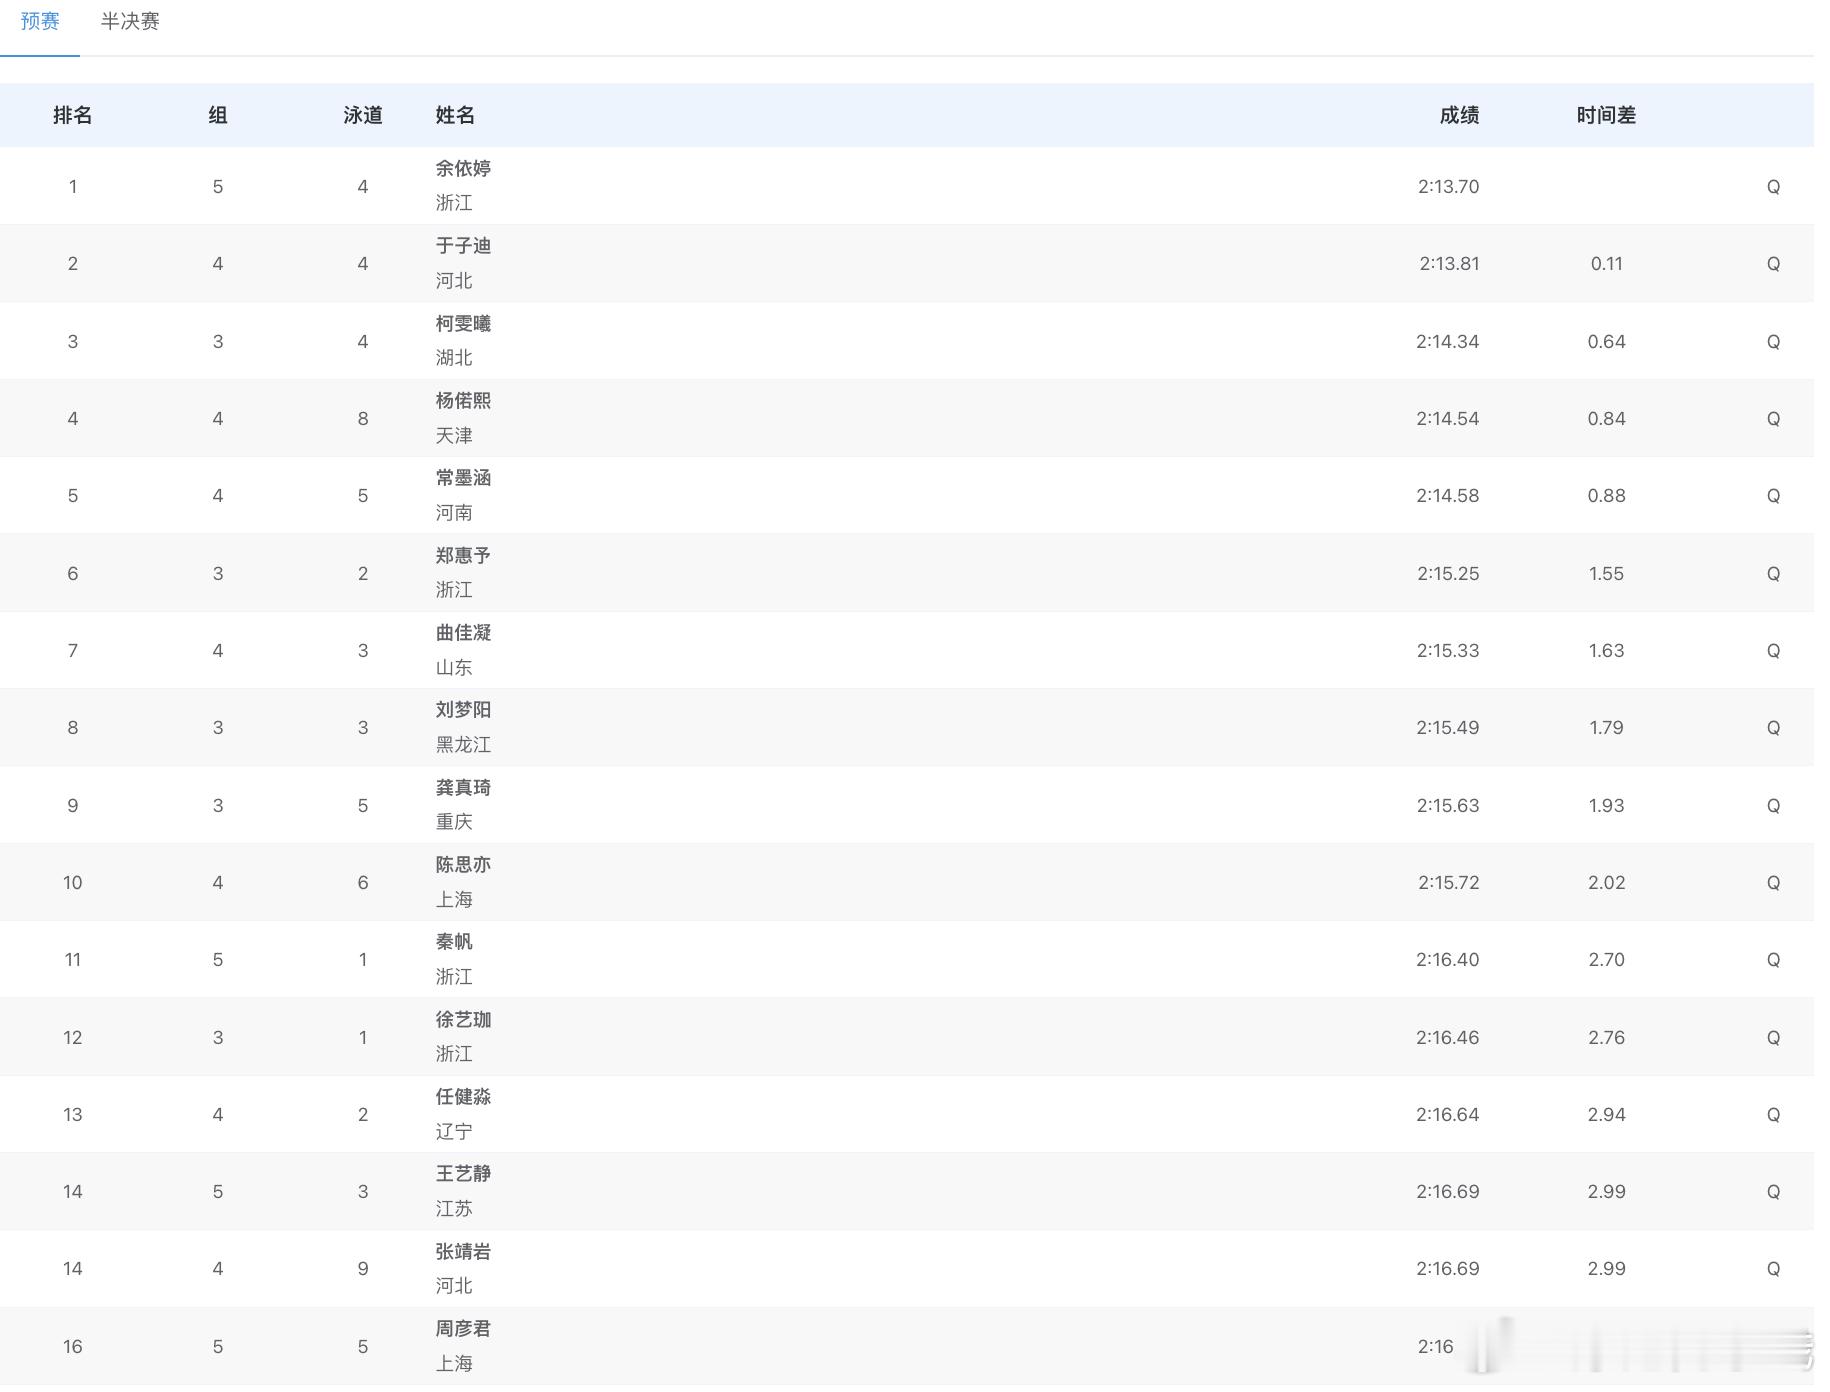Screen dimensions: 1830x1392
Task: Select the Q mark on rank 1 row
Action: [x=1774, y=186]
